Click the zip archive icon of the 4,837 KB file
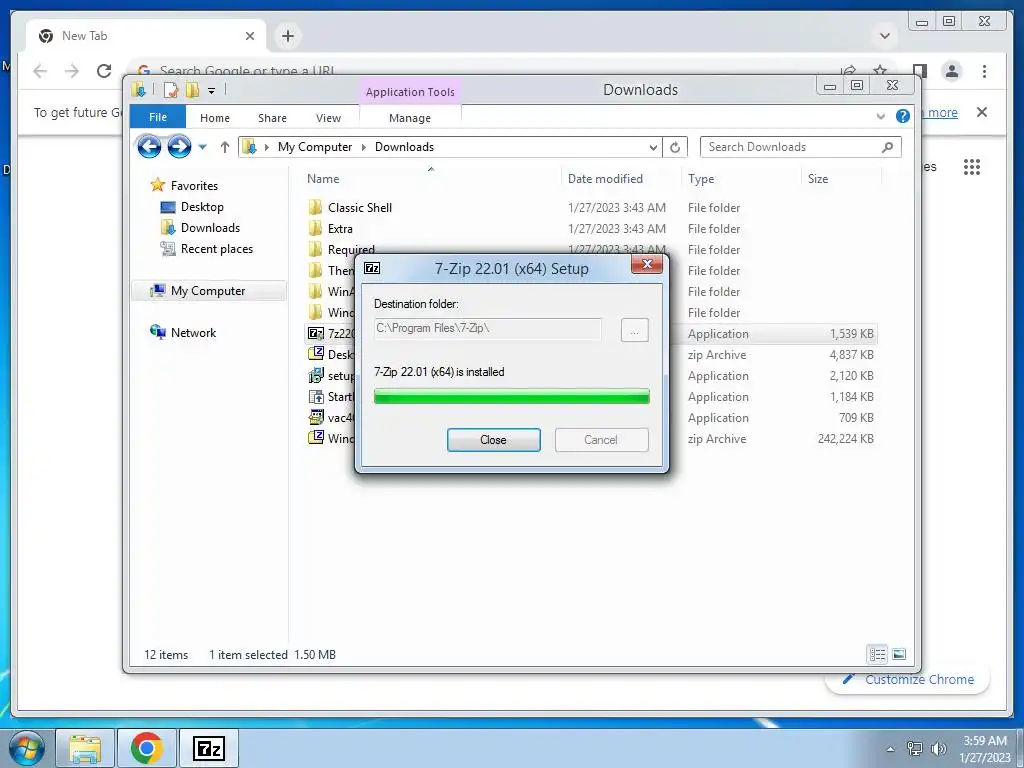The image size is (1024, 768). pyautogui.click(x=315, y=354)
